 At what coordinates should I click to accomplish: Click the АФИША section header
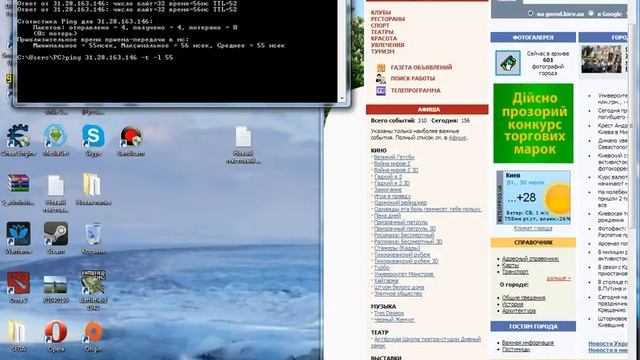[x=427, y=109]
